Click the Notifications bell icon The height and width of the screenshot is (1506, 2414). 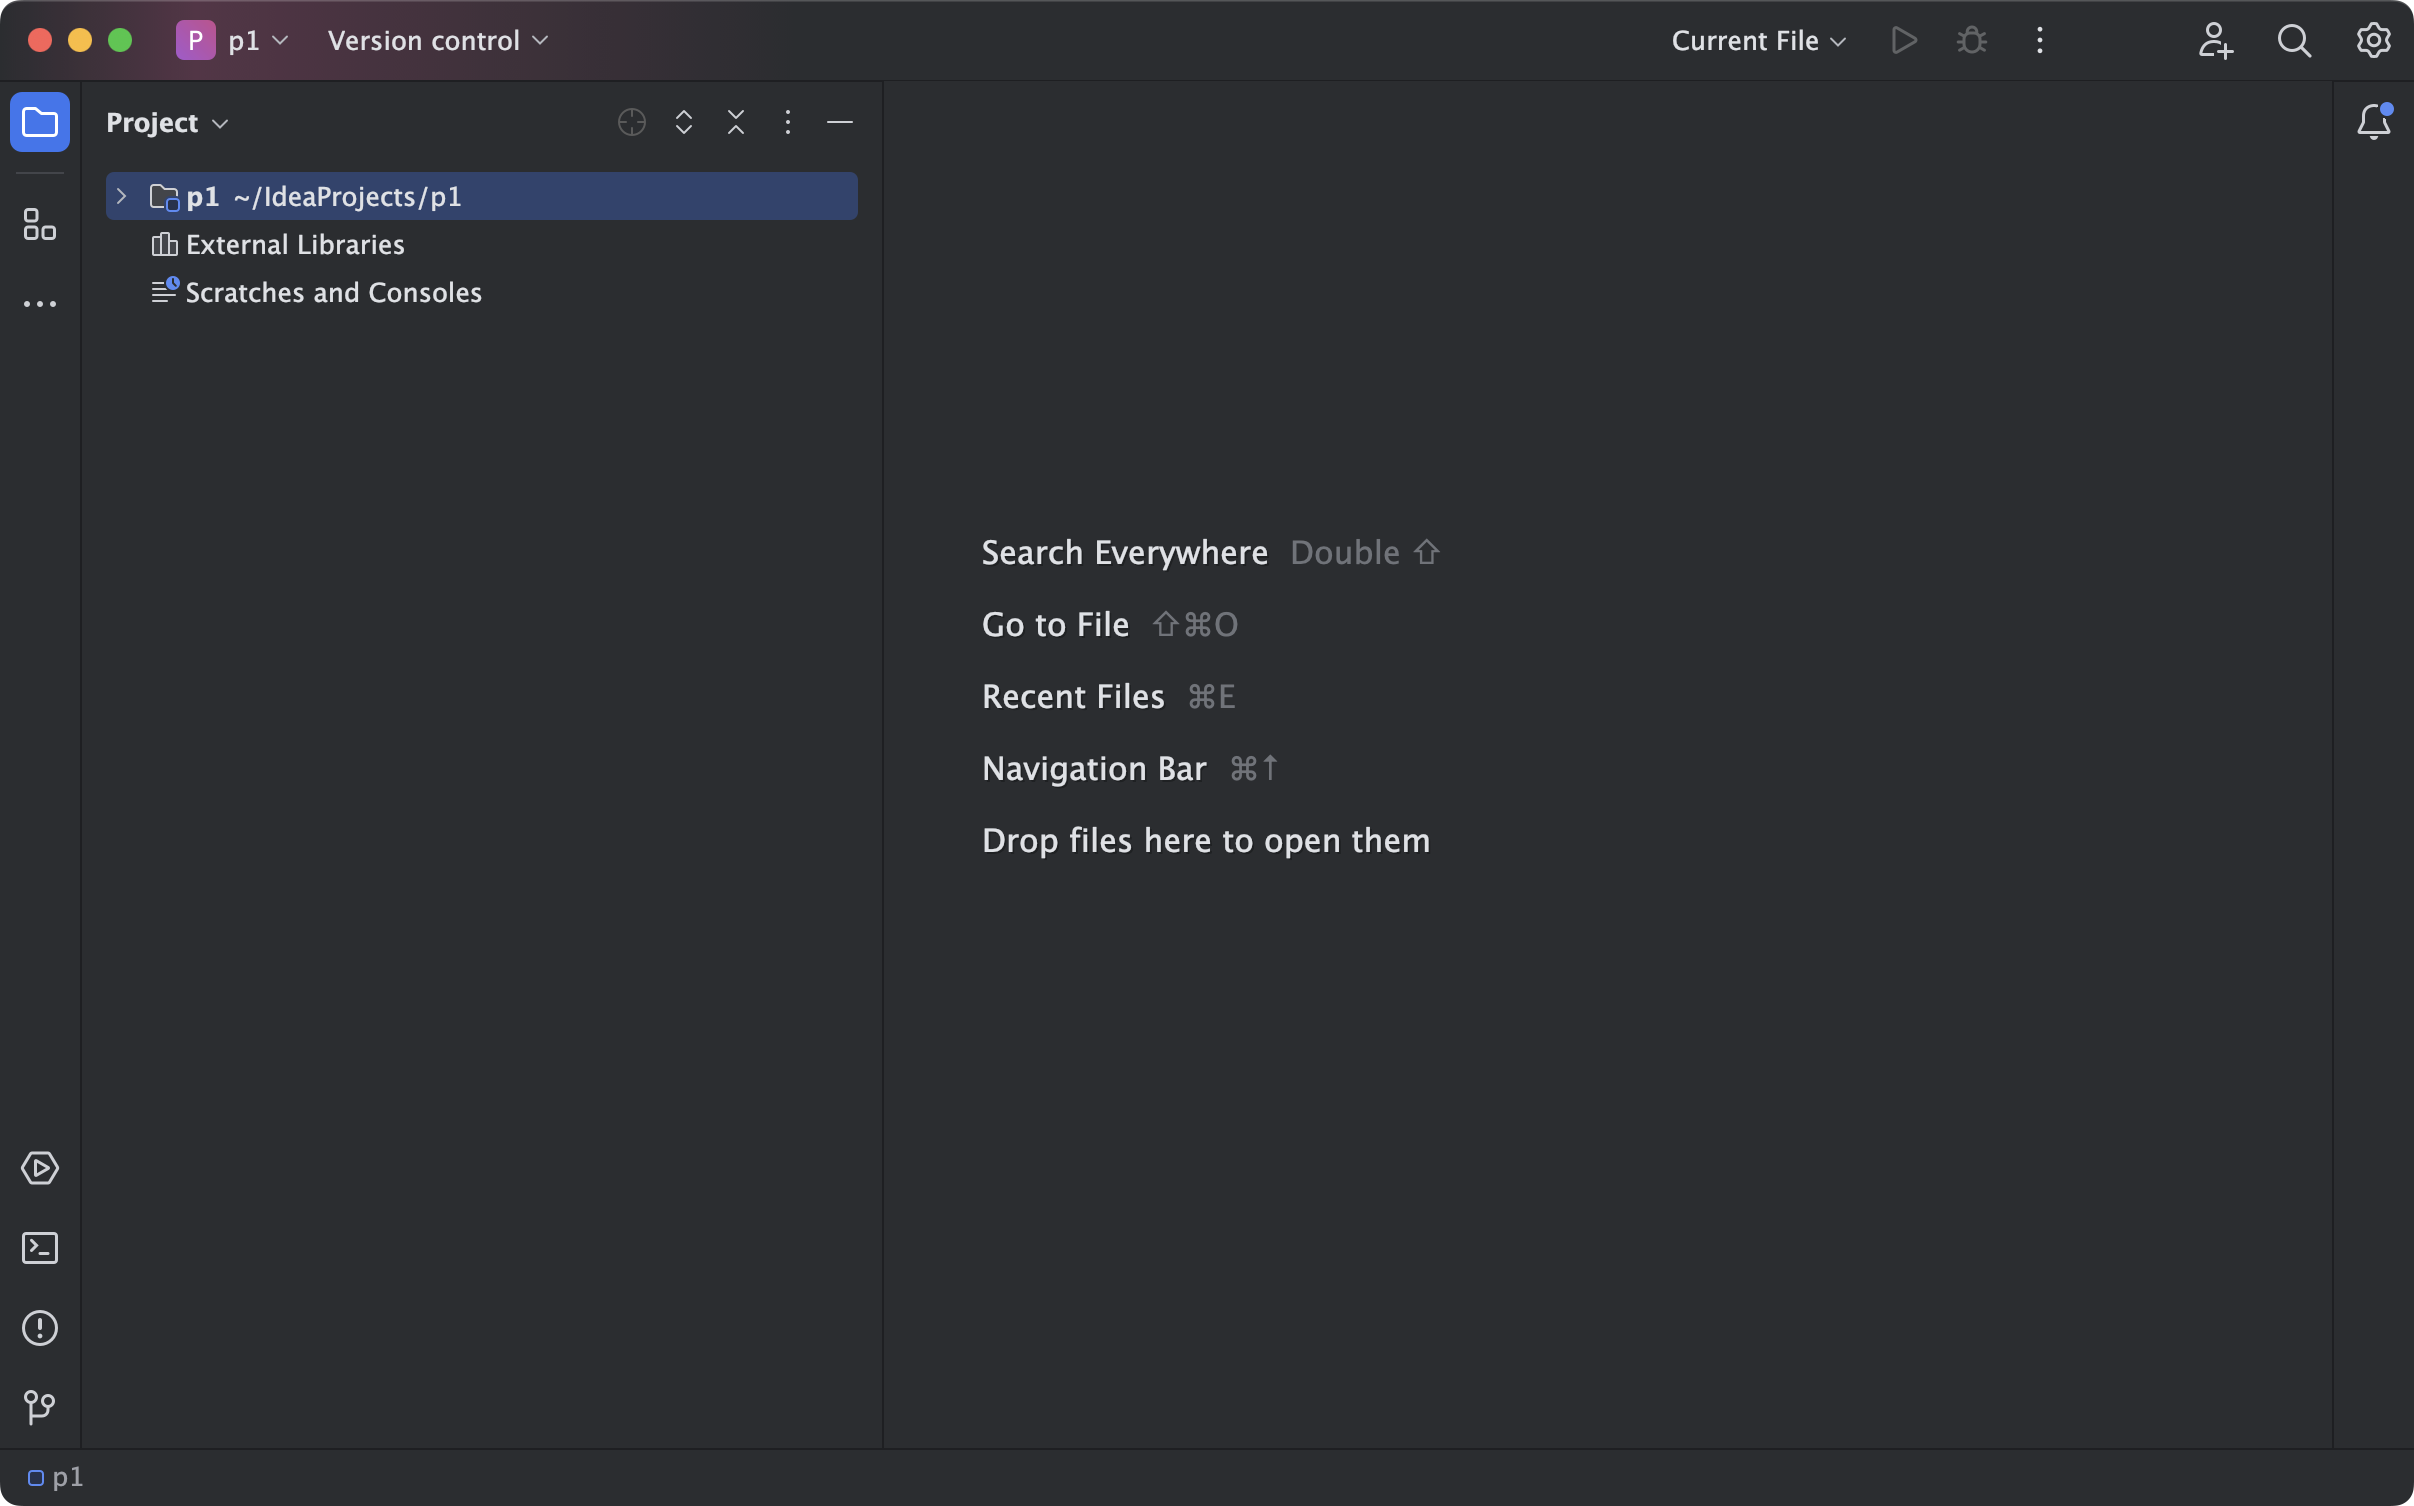[2373, 122]
